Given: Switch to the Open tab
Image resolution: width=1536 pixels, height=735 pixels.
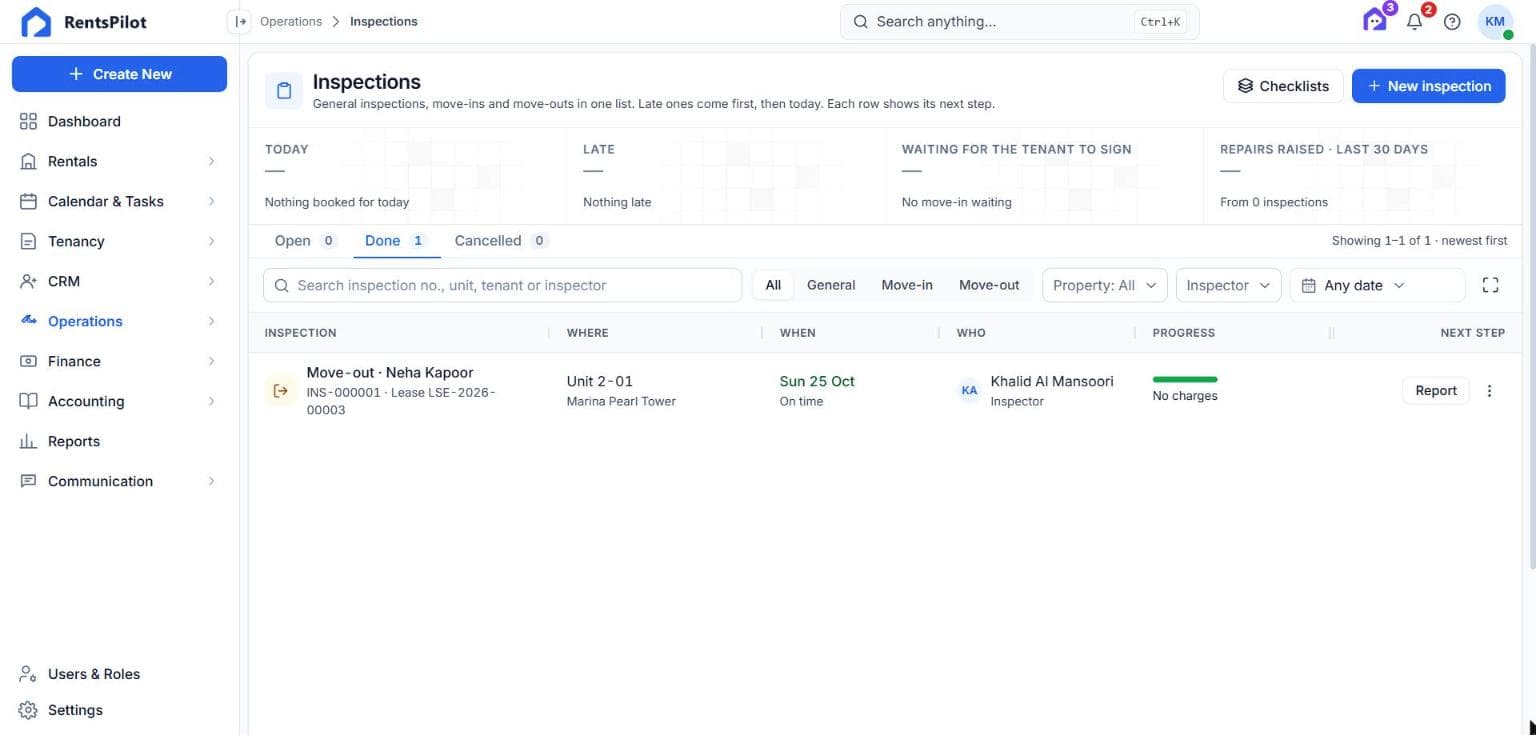Looking at the screenshot, I should [x=305, y=241].
